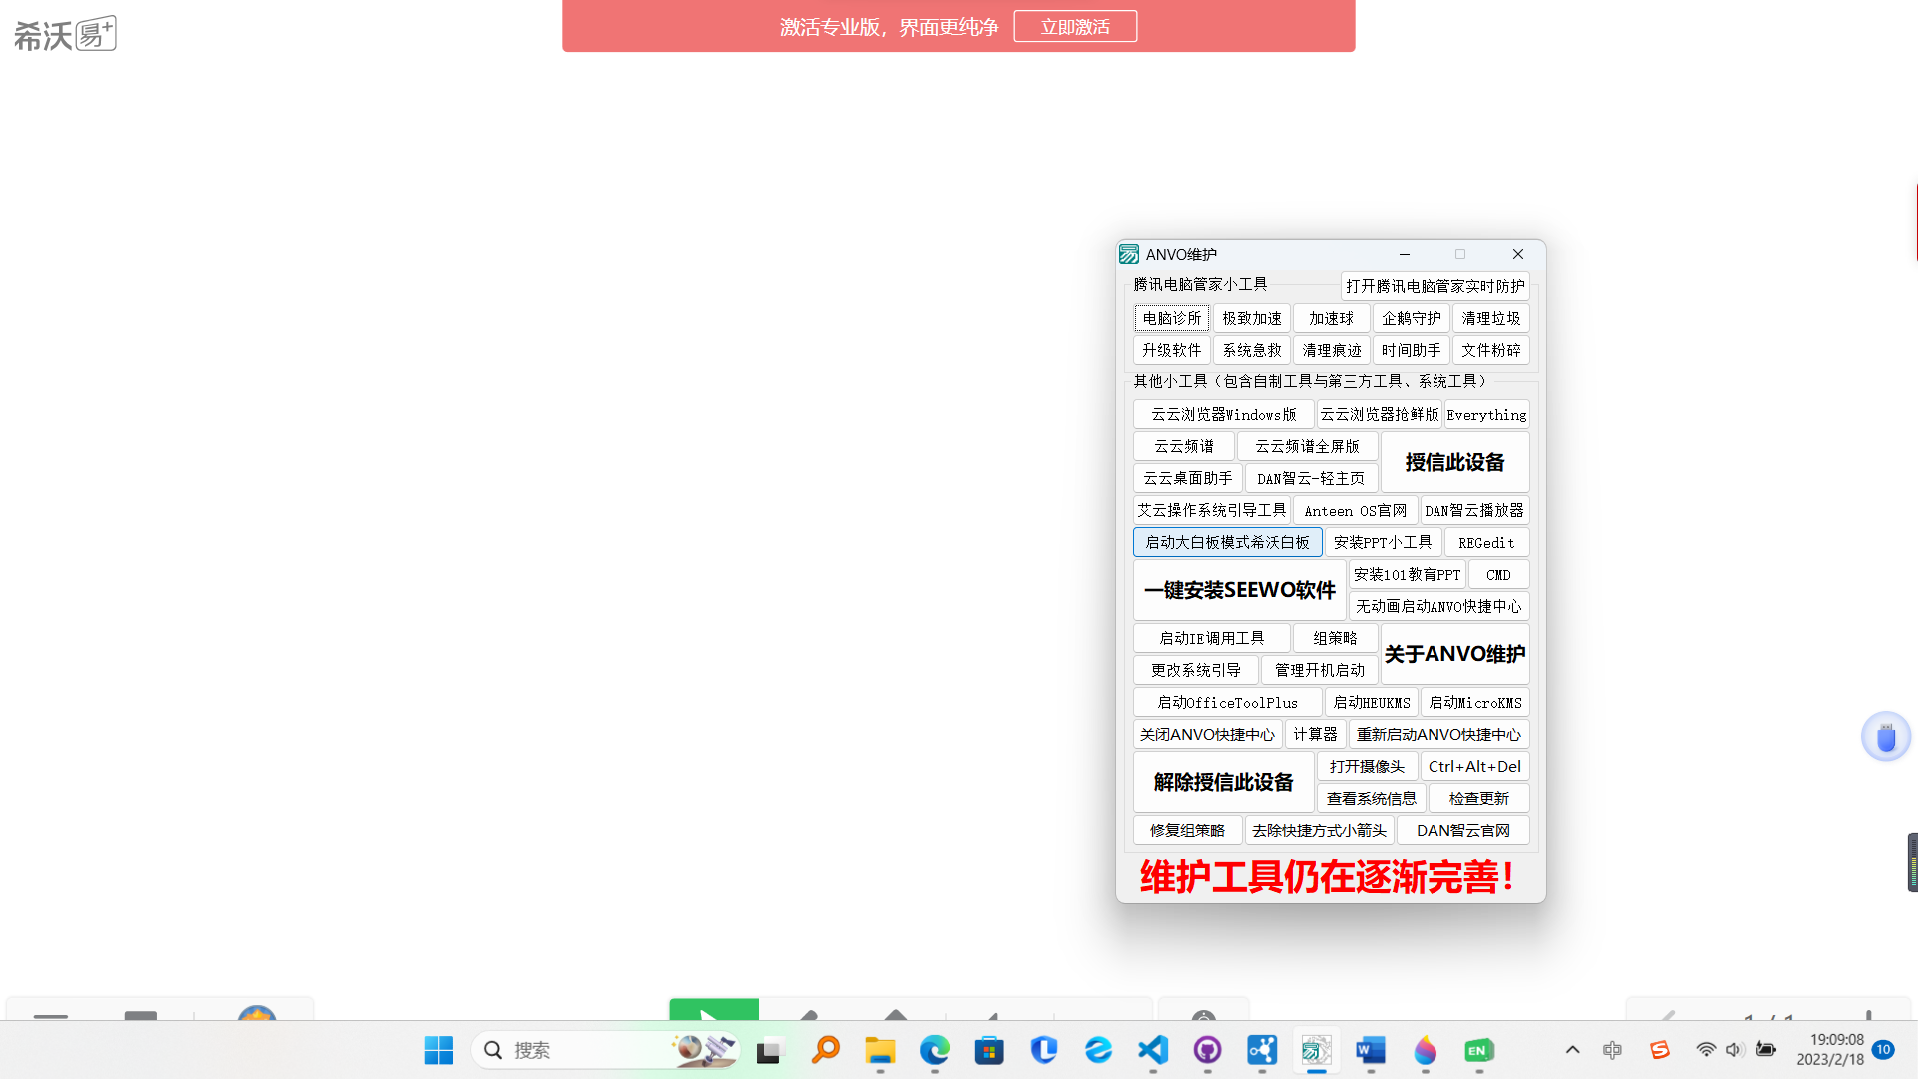Click 文件粉碎 button
This screenshot has height=1079, width=1918.
[x=1491, y=350]
